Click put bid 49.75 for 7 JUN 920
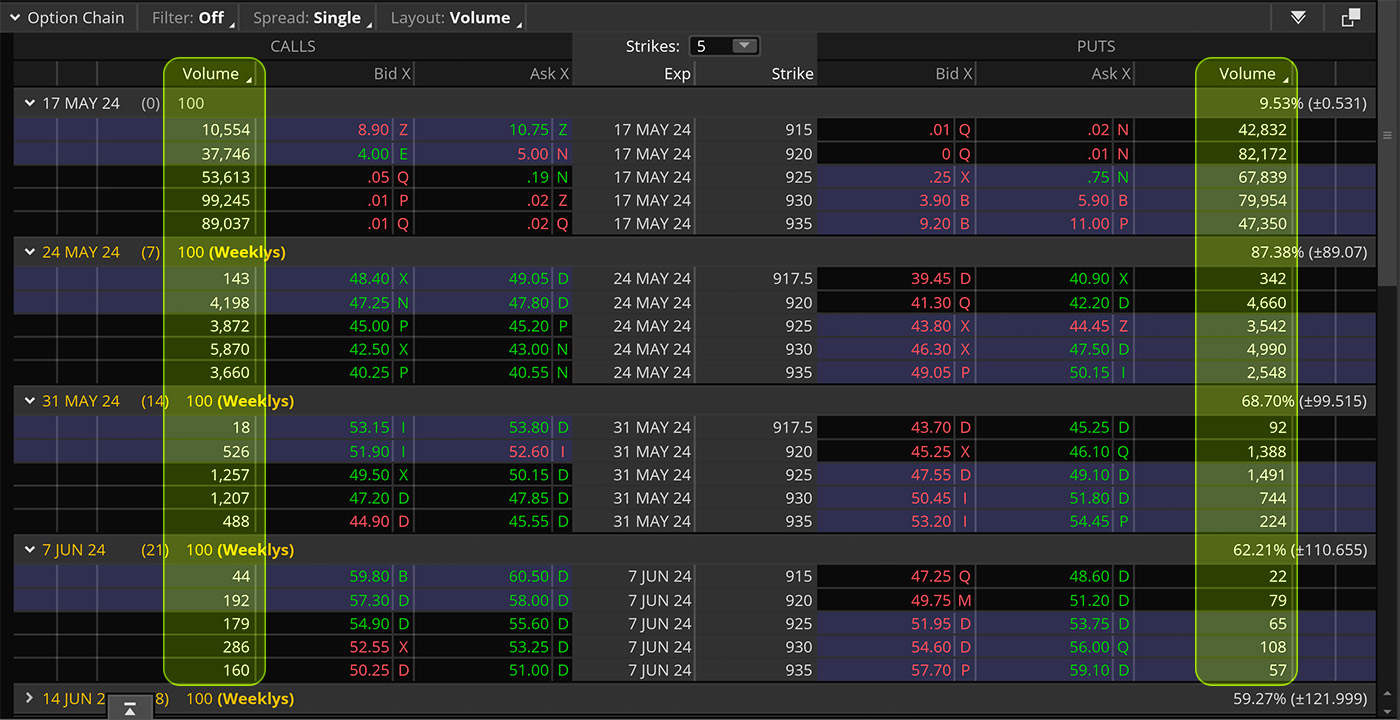 (x=932, y=601)
